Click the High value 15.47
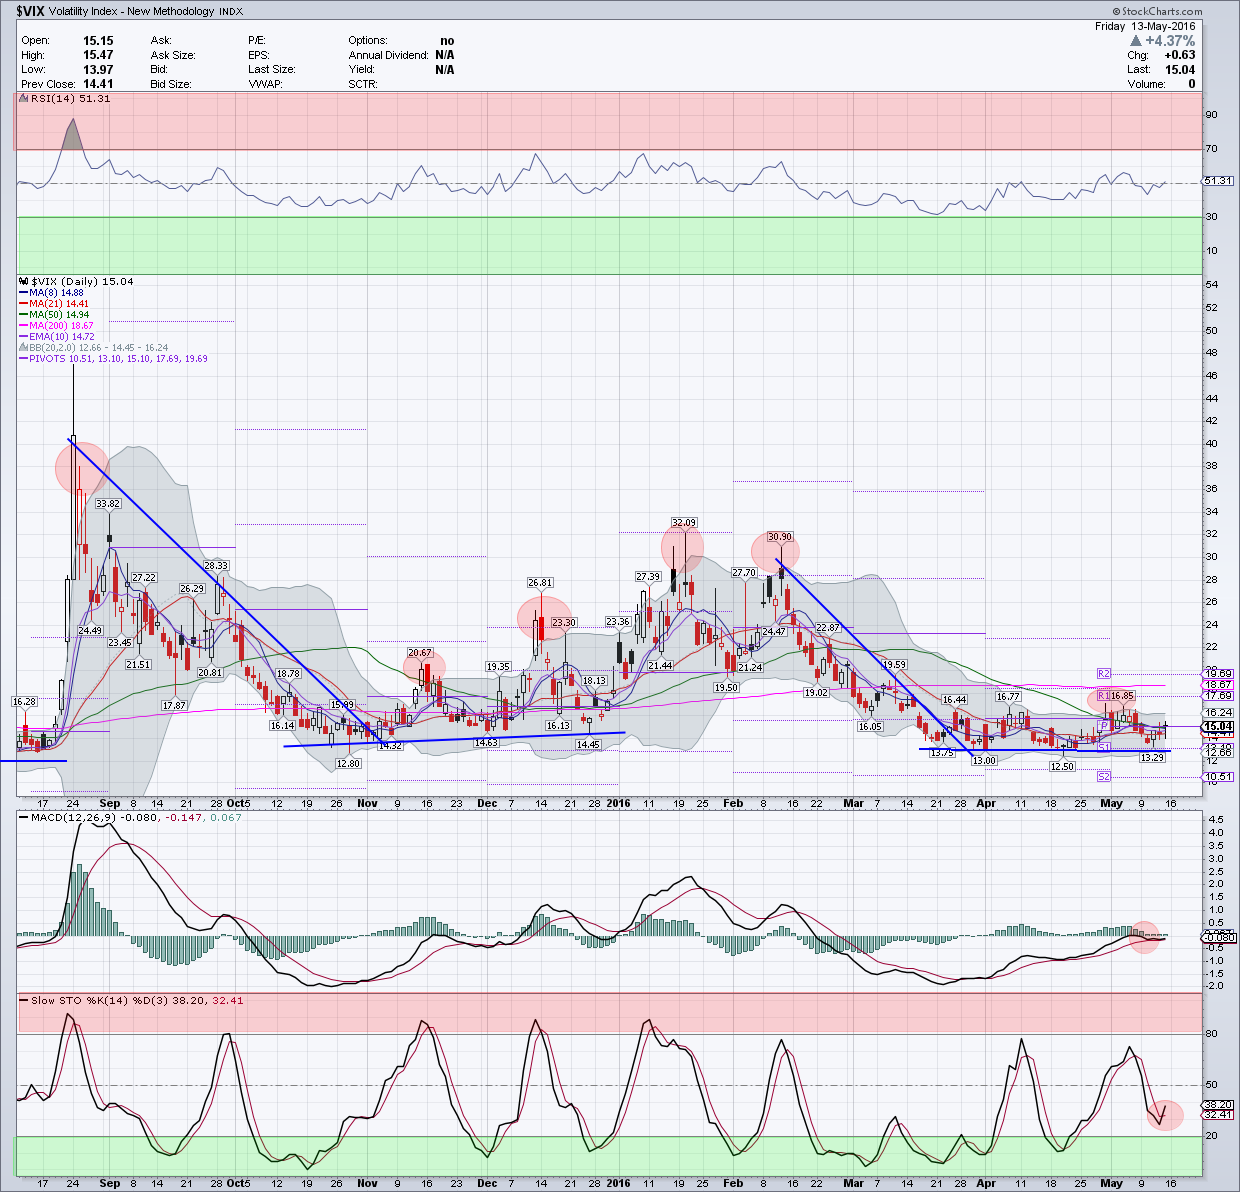The width and height of the screenshot is (1240, 1192). (x=98, y=55)
